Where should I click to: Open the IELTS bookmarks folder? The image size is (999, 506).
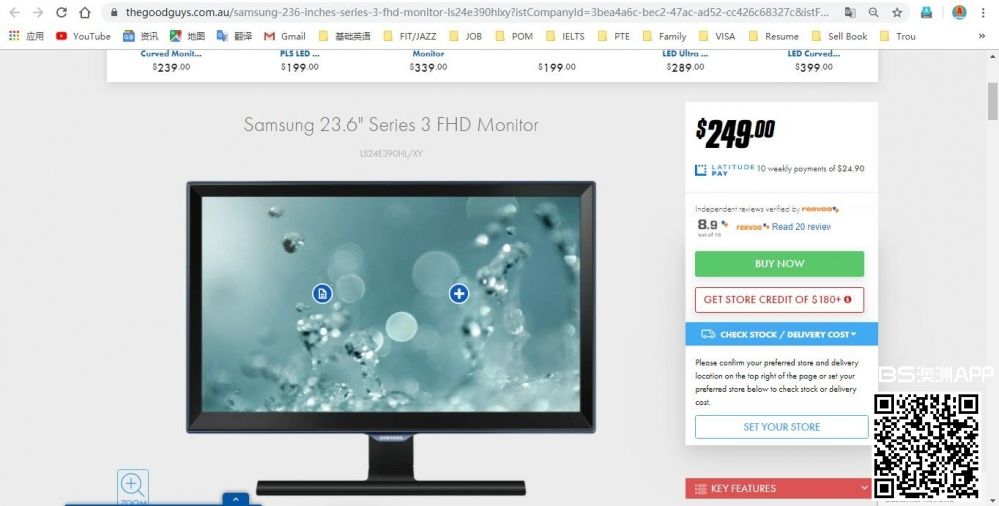click(565, 36)
